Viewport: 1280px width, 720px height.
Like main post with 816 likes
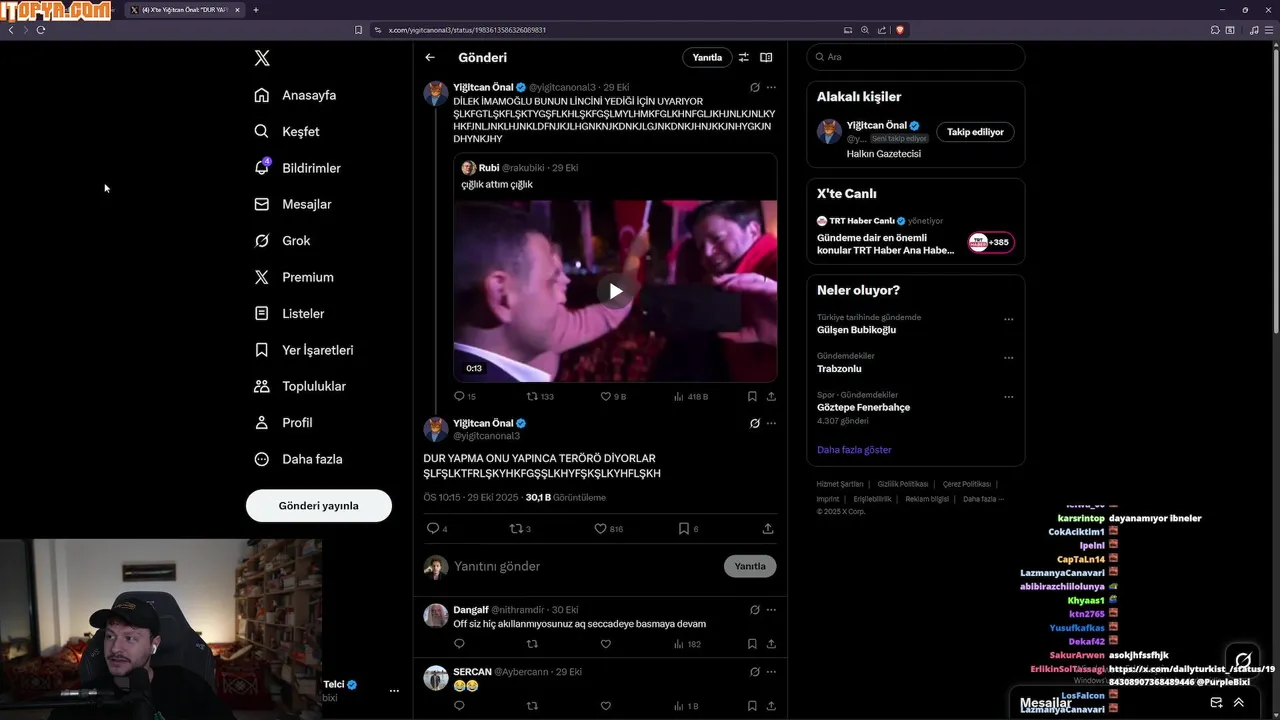(x=609, y=528)
